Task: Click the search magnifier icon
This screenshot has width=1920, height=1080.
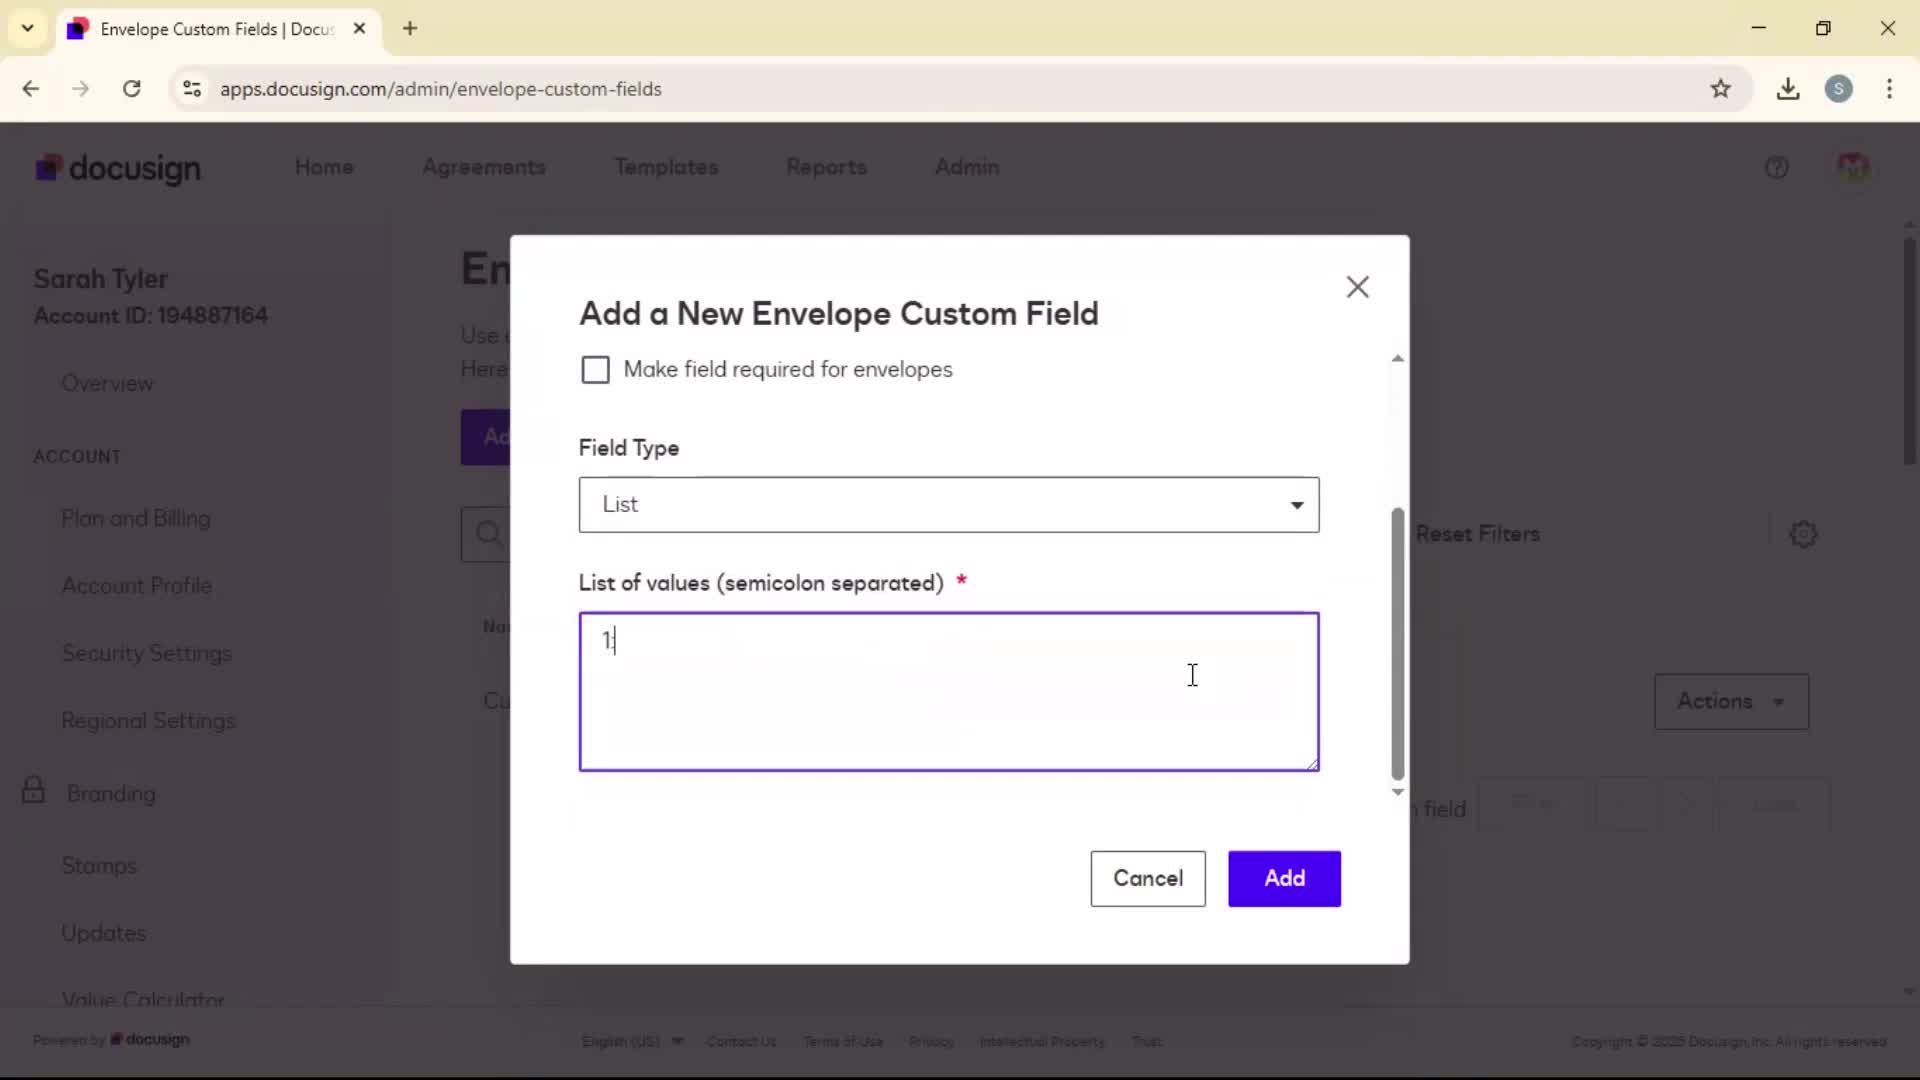Action: [x=488, y=534]
